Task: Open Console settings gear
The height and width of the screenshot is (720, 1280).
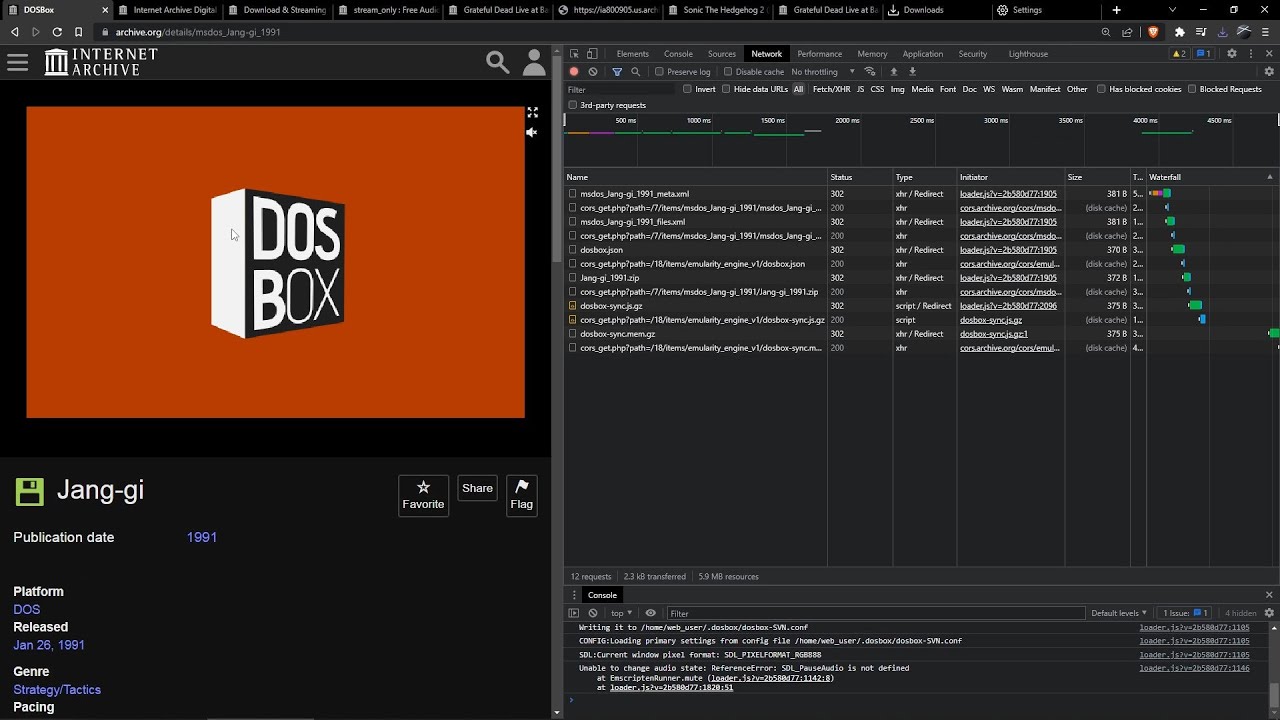Action: coord(1269,613)
